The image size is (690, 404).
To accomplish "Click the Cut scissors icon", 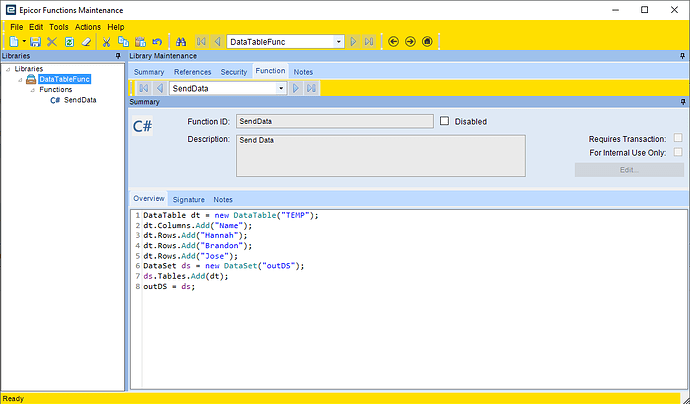I will coord(106,42).
